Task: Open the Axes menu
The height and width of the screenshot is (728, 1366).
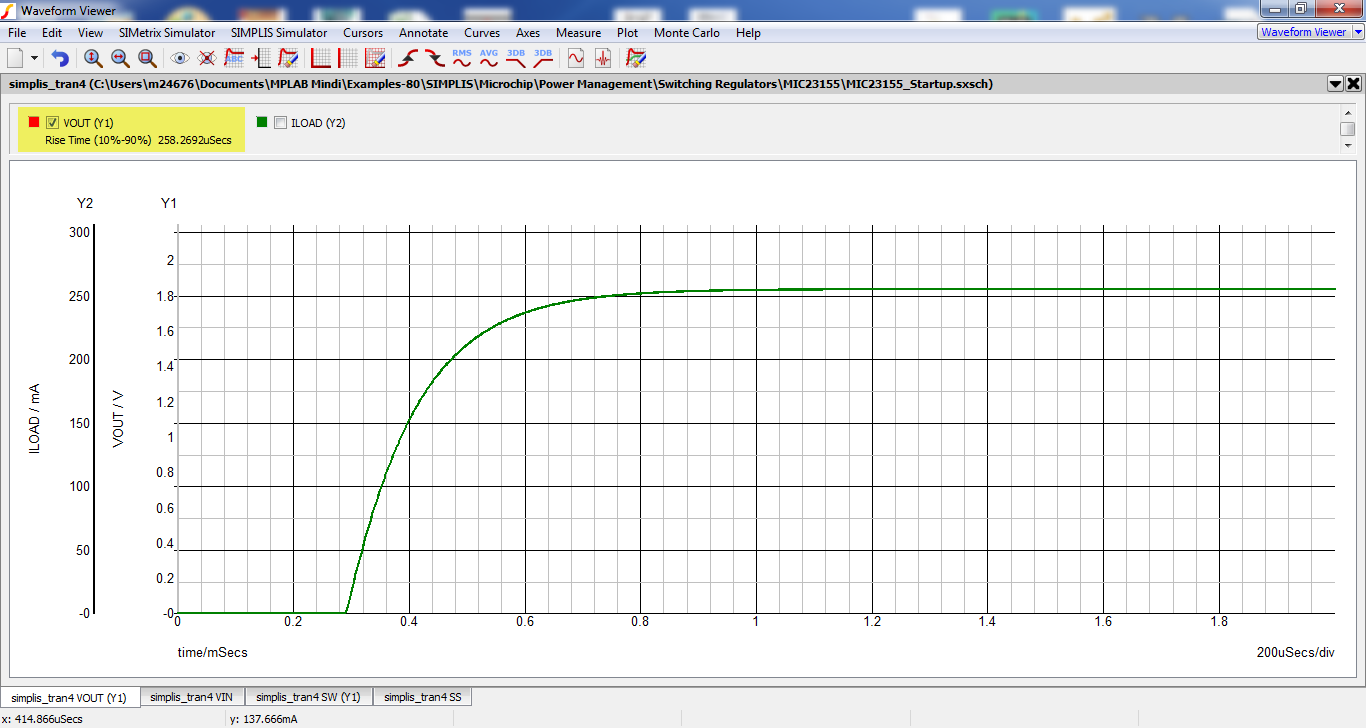Action: pos(528,33)
